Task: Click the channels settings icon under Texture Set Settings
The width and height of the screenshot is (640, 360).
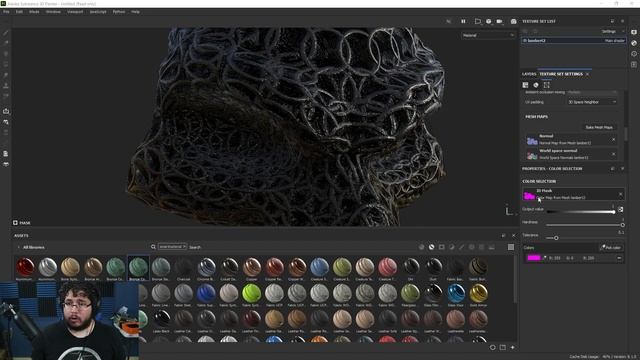Action: (525, 85)
